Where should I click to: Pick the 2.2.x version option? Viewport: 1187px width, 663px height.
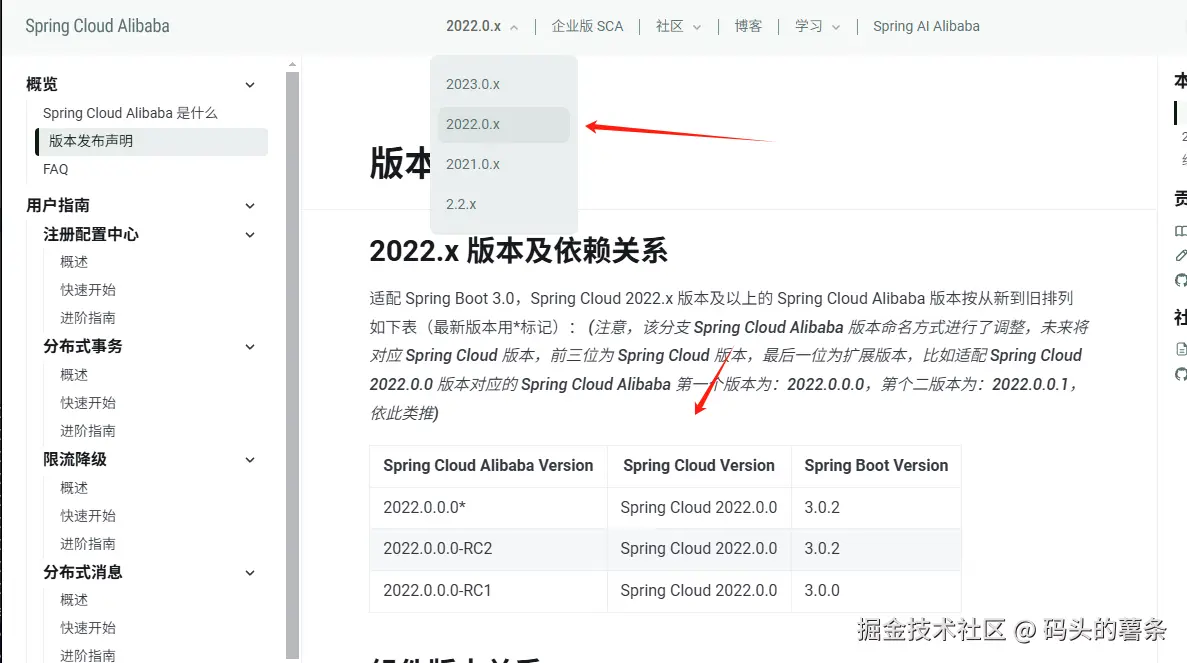(503, 204)
